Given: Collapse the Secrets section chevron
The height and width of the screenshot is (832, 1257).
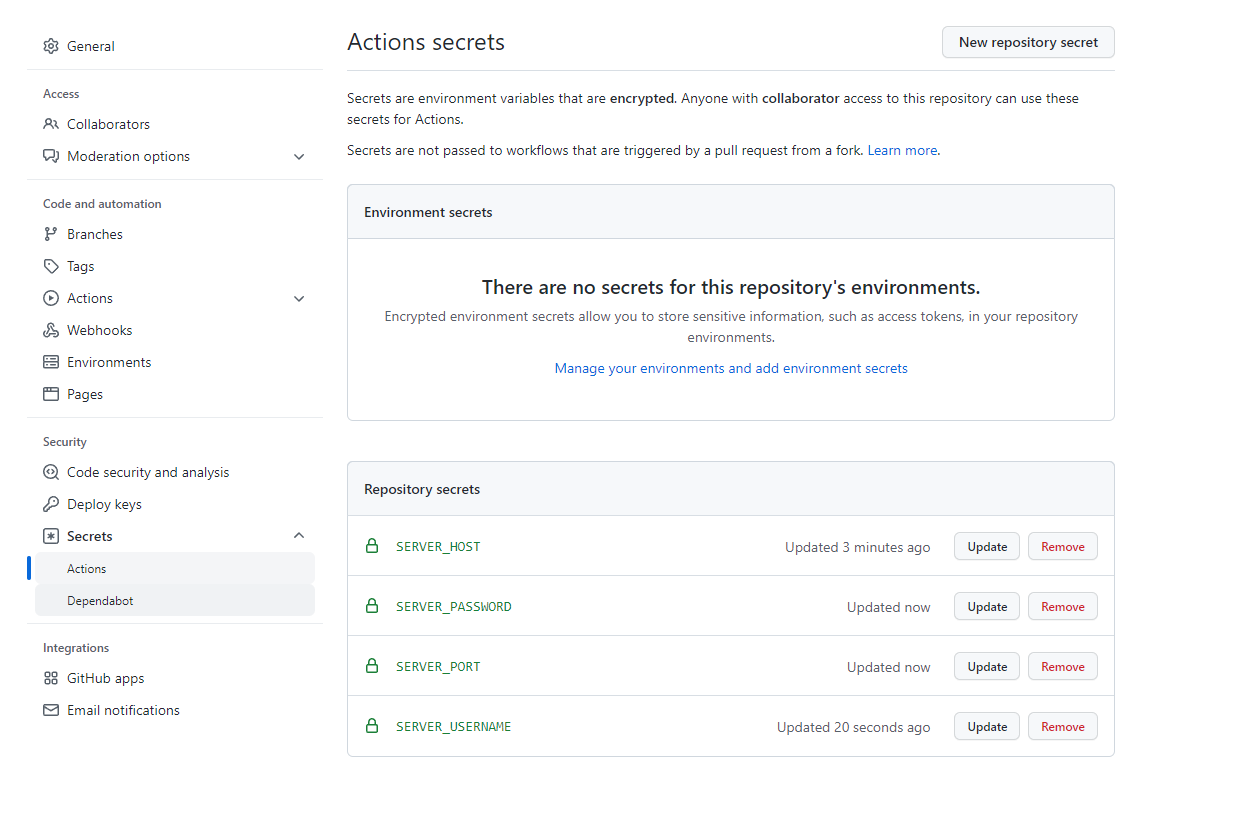Looking at the screenshot, I should pos(299,536).
